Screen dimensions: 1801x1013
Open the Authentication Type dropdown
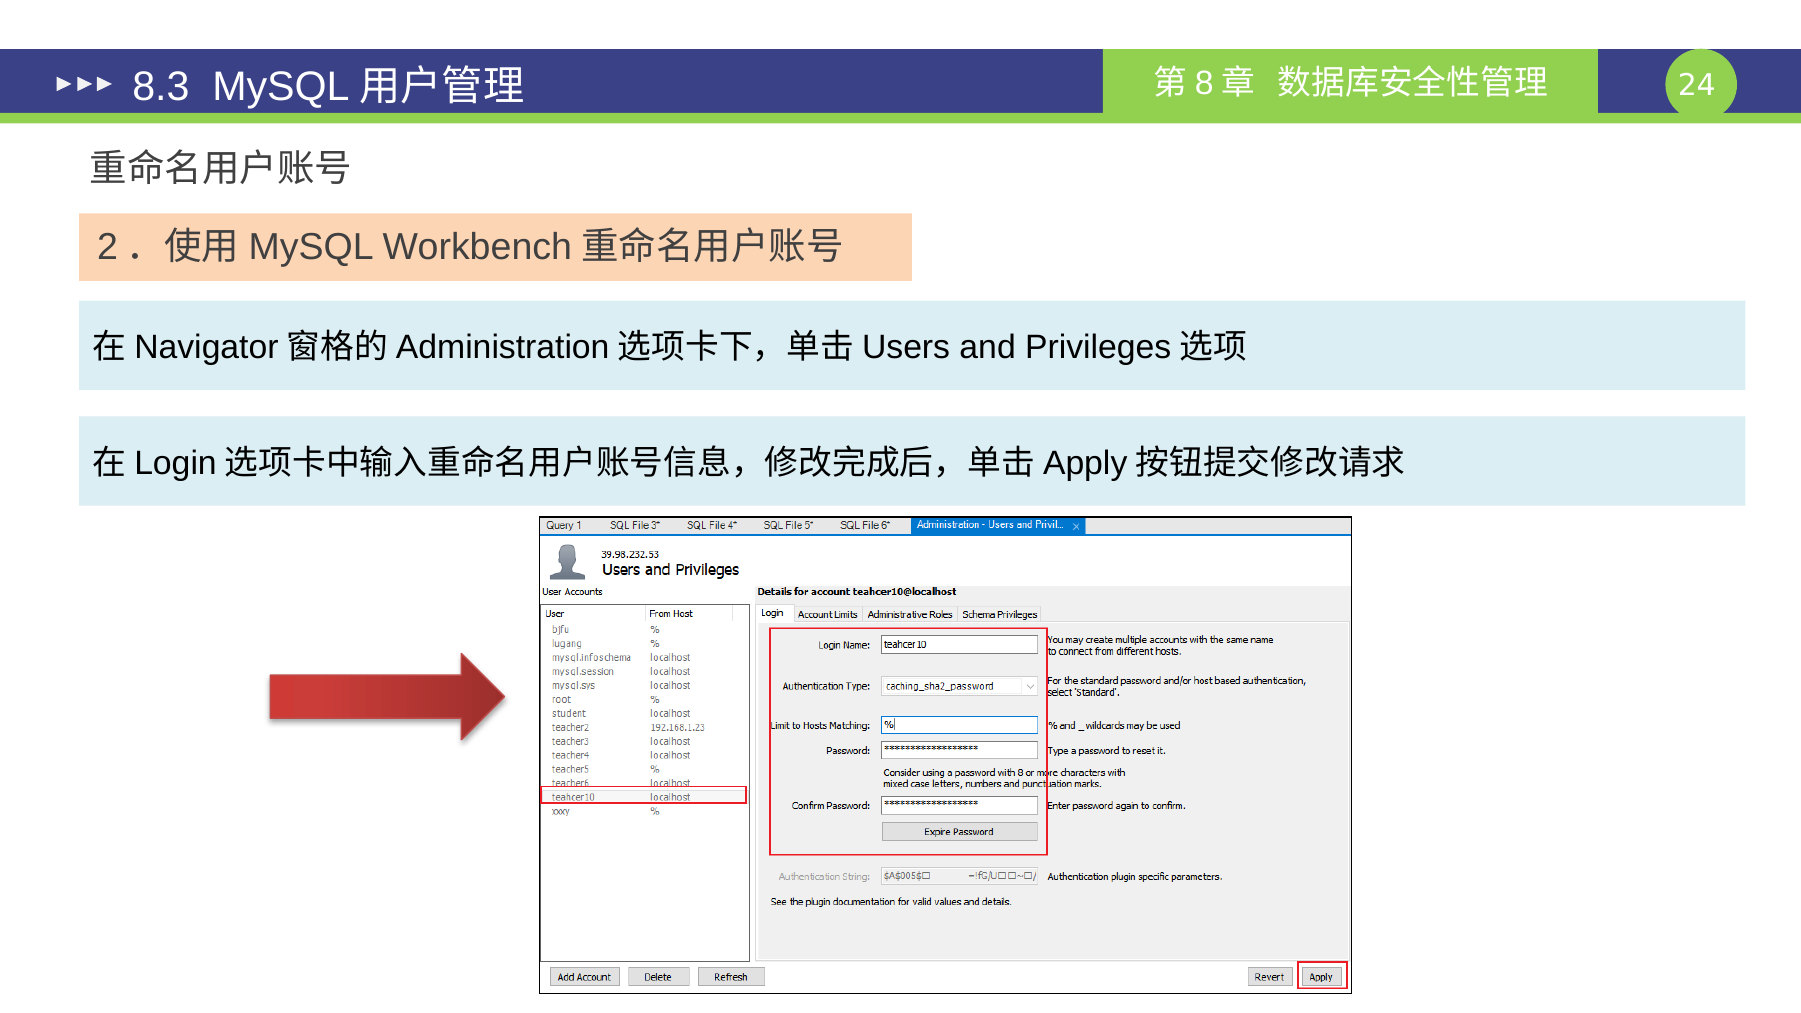[x=959, y=686]
